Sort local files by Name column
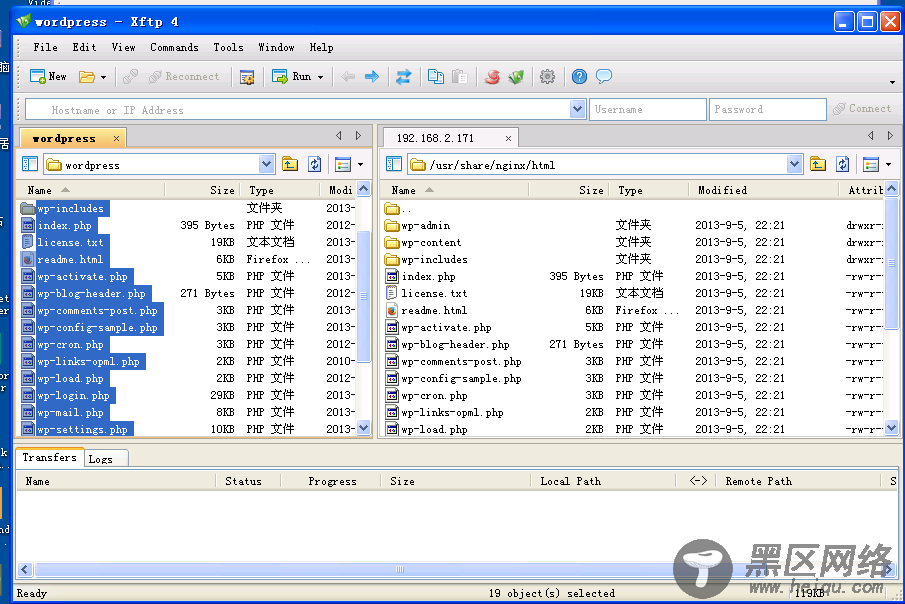The height and width of the screenshot is (604, 905). tap(92, 190)
